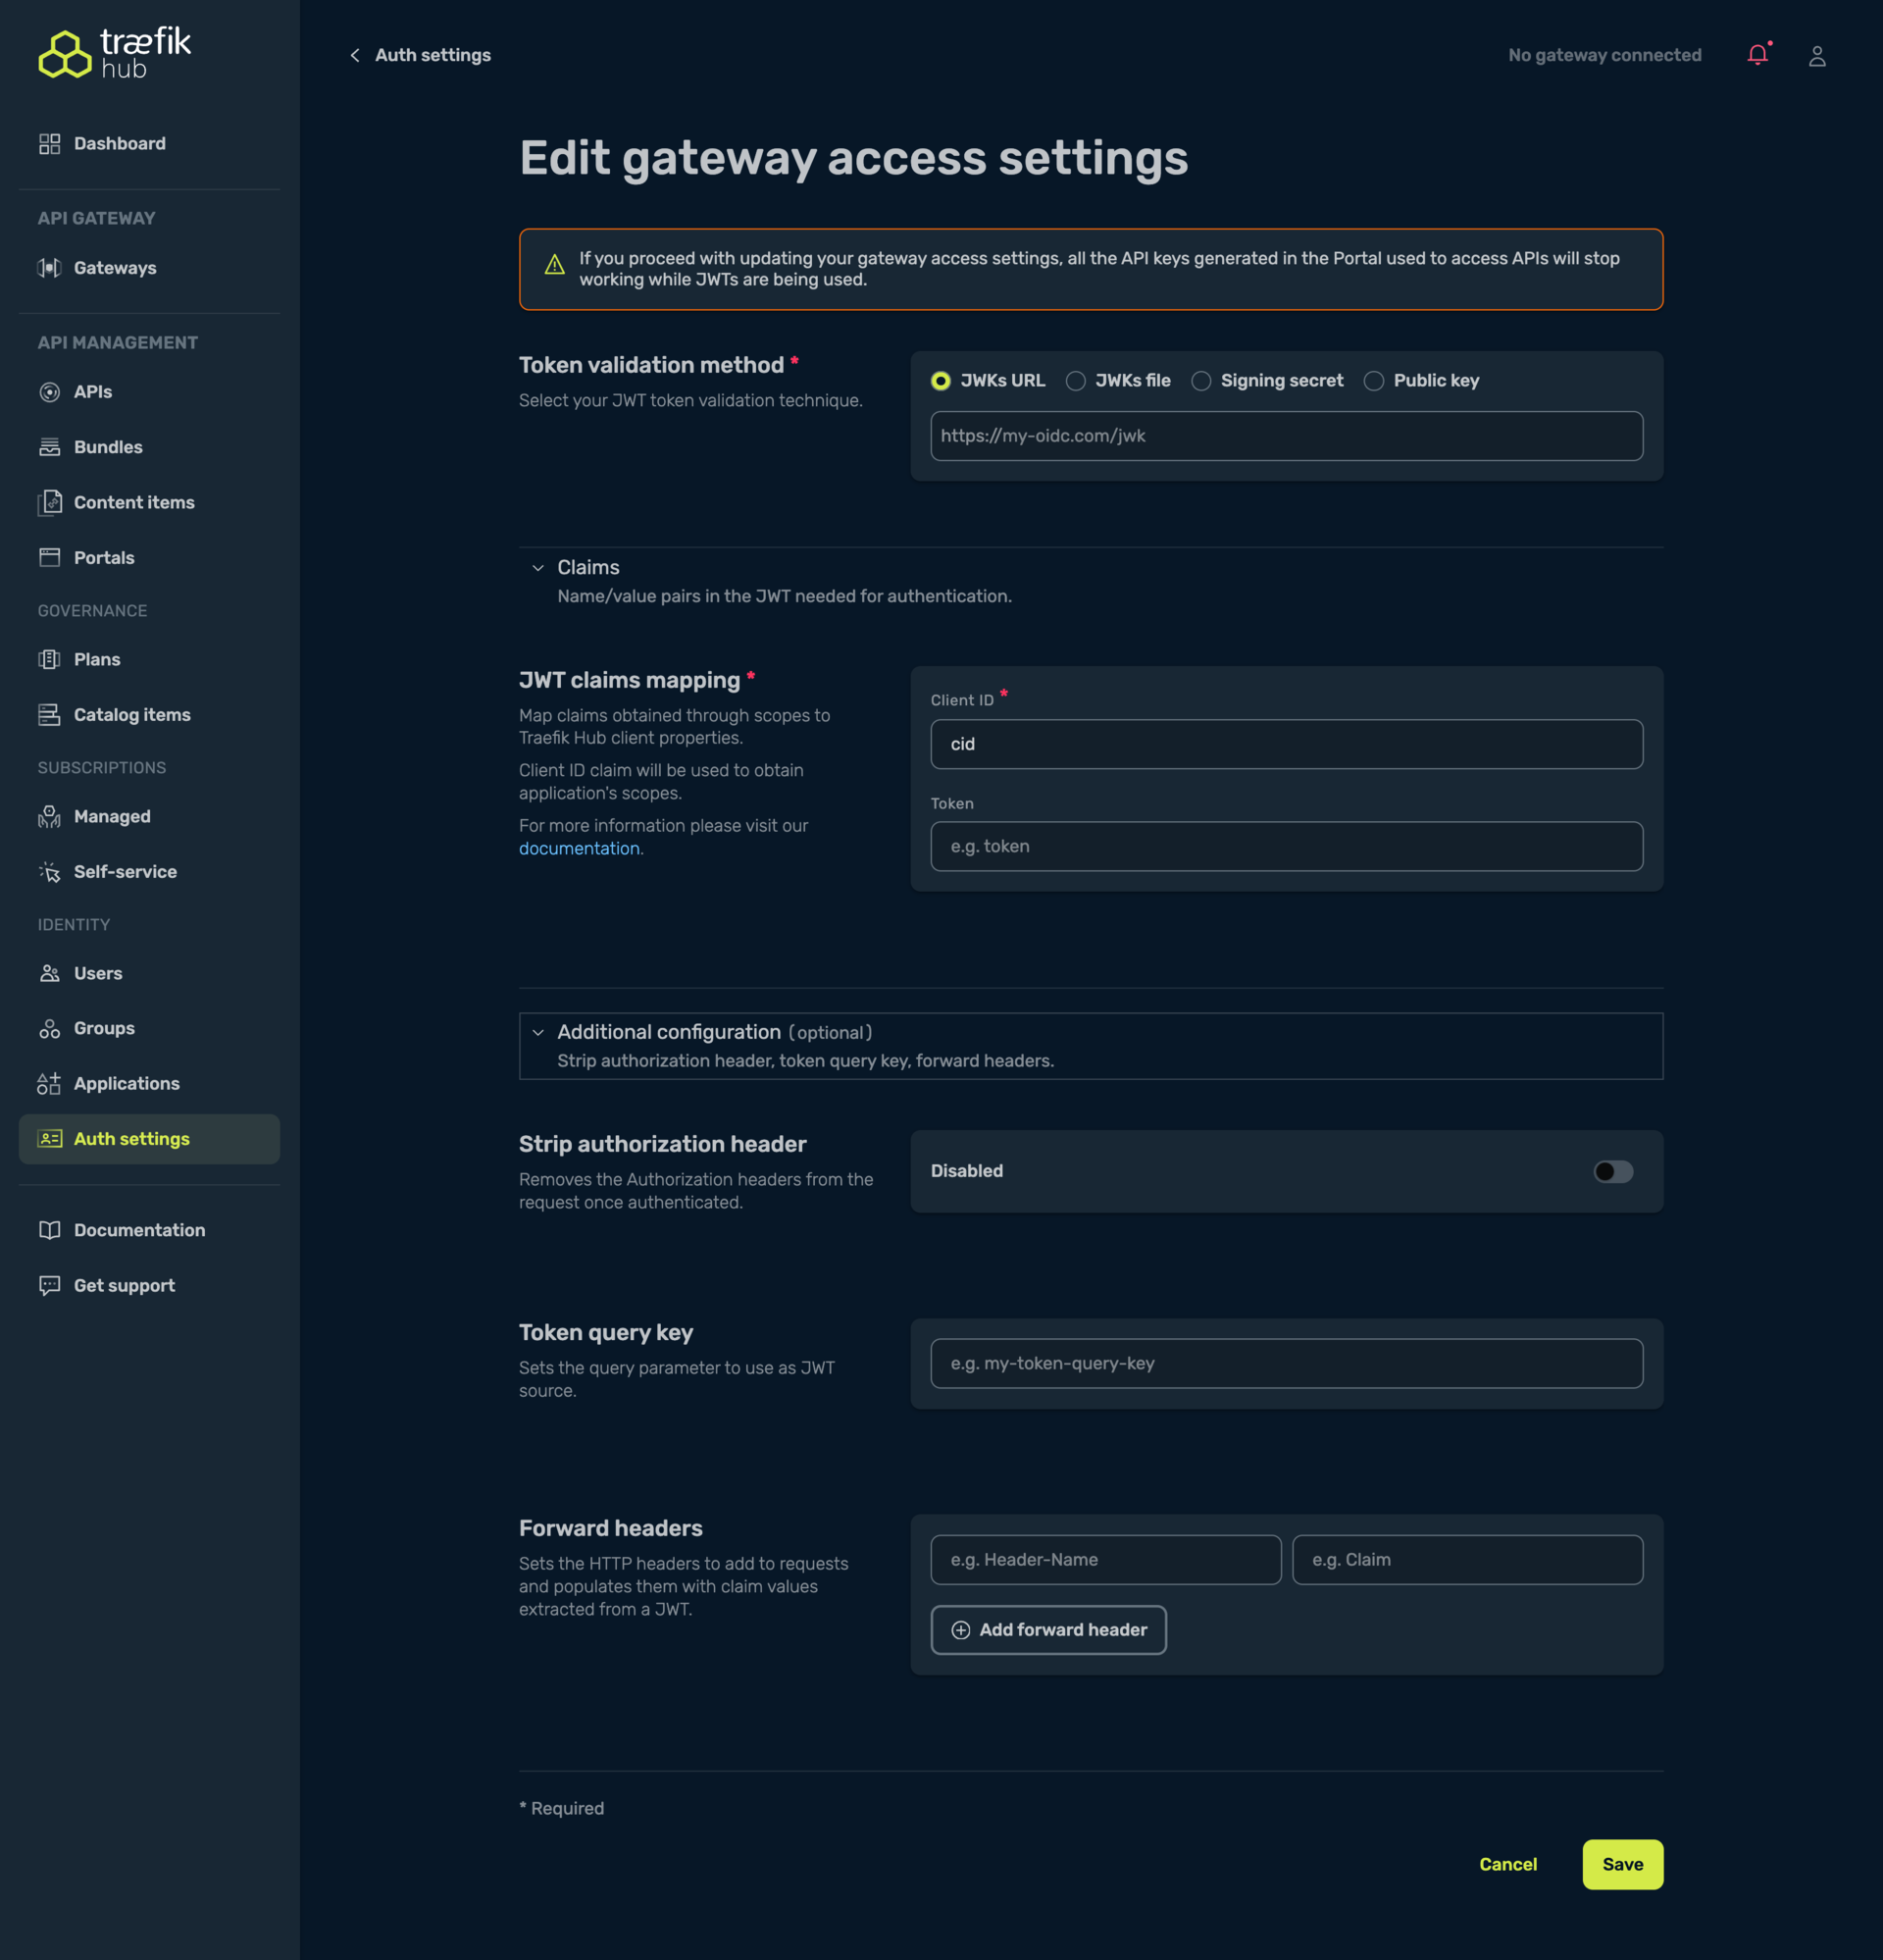Image resolution: width=1883 pixels, height=1960 pixels.
Task: Open Bundles menu item
Action: pyautogui.click(x=149, y=447)
